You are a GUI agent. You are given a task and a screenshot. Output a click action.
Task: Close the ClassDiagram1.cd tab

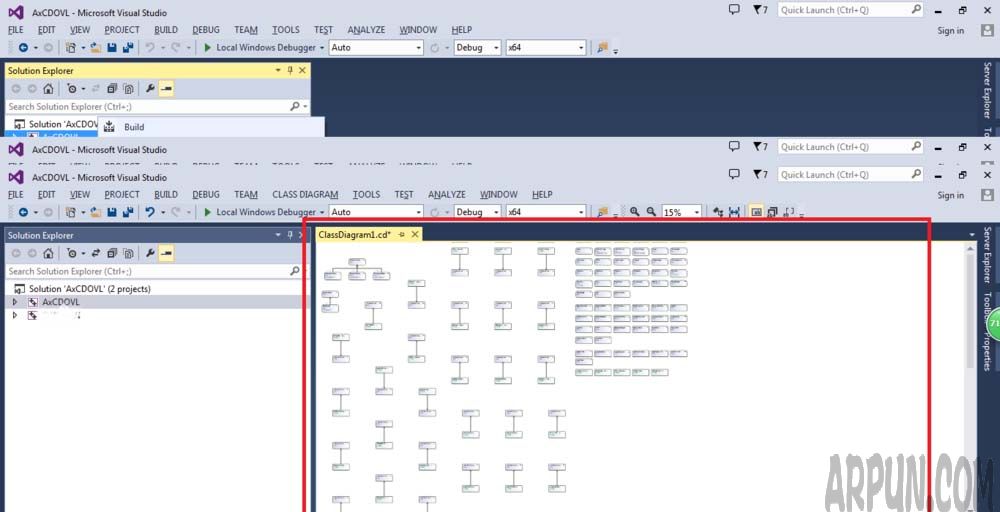coord(415,235)
